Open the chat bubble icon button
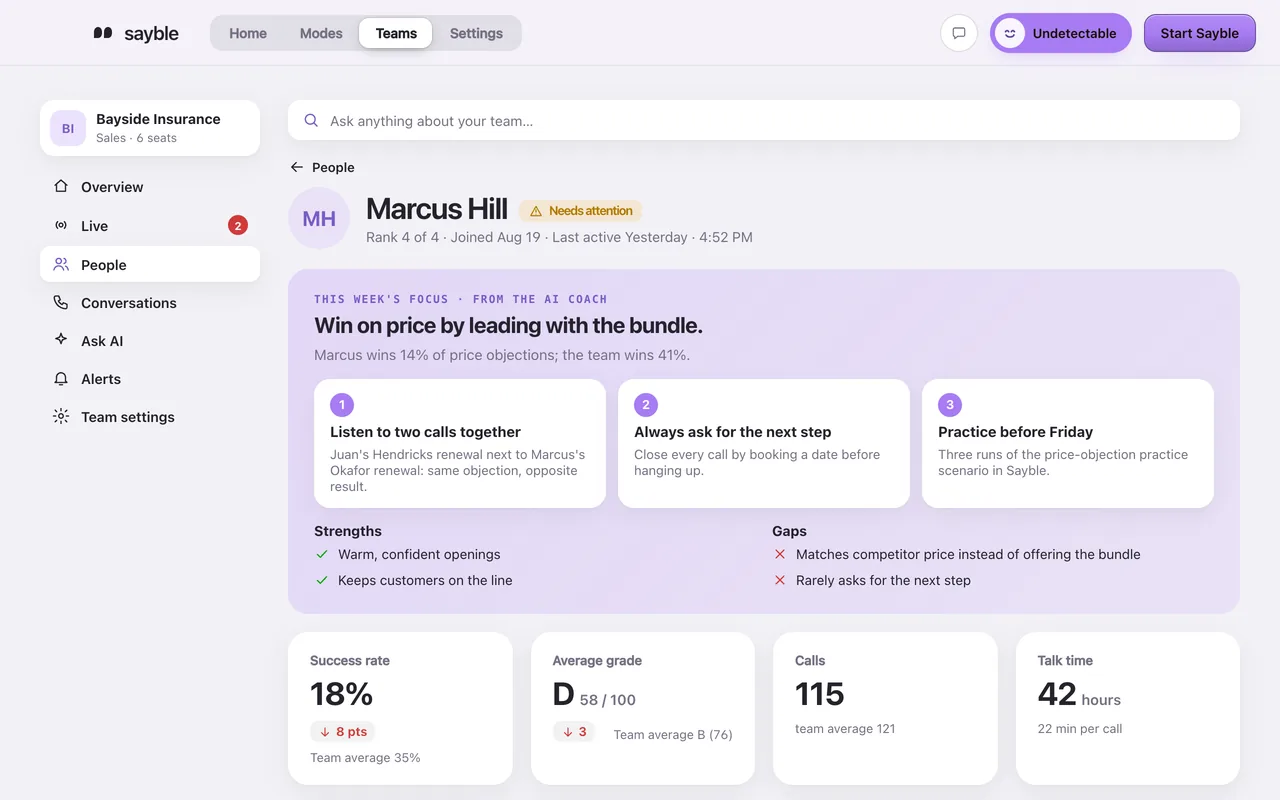 (959, 33)
